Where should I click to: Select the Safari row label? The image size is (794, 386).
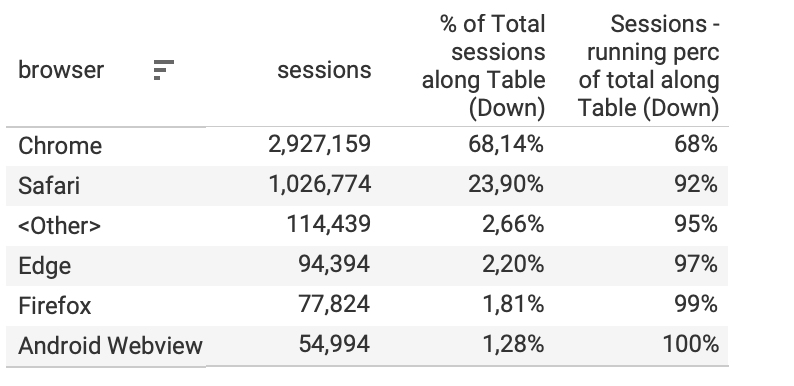point(49,185)
